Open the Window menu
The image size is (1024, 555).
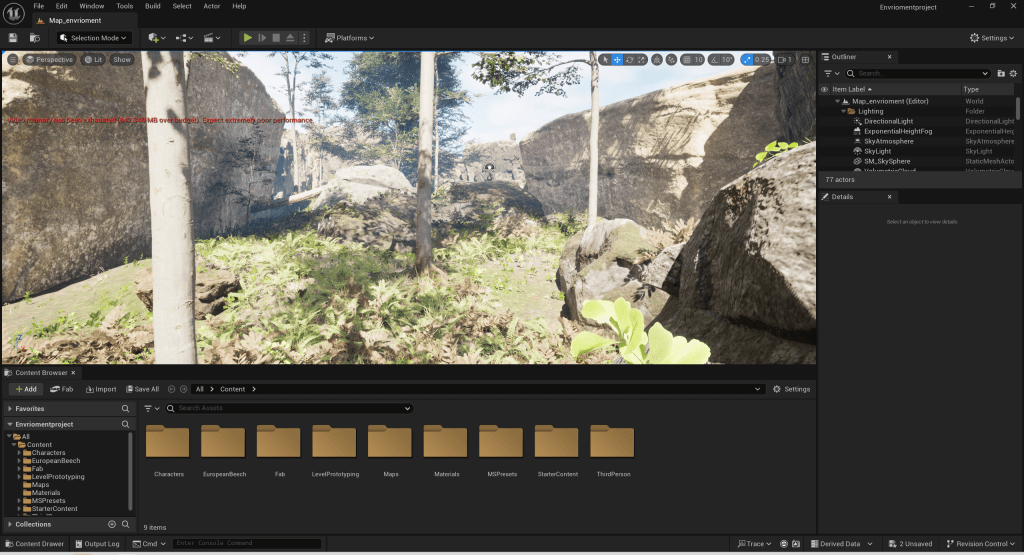click(91, 6)
